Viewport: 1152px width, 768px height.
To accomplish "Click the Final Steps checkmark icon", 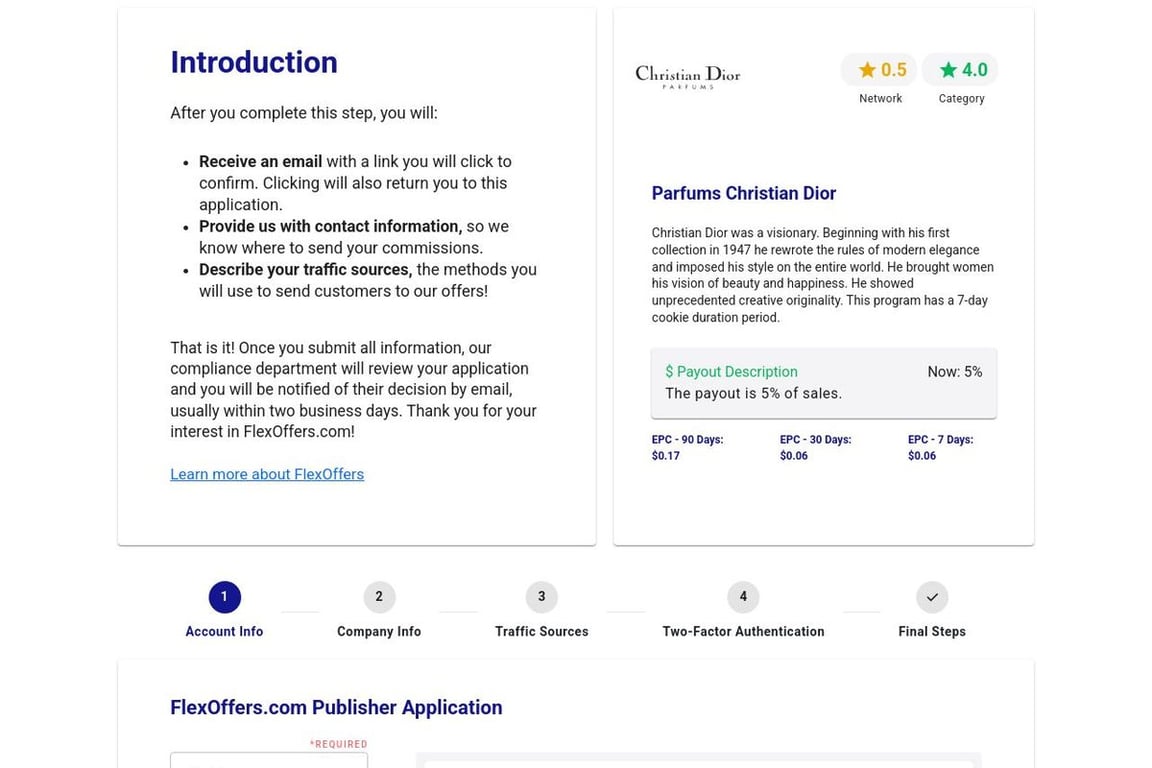I will 932,597.
